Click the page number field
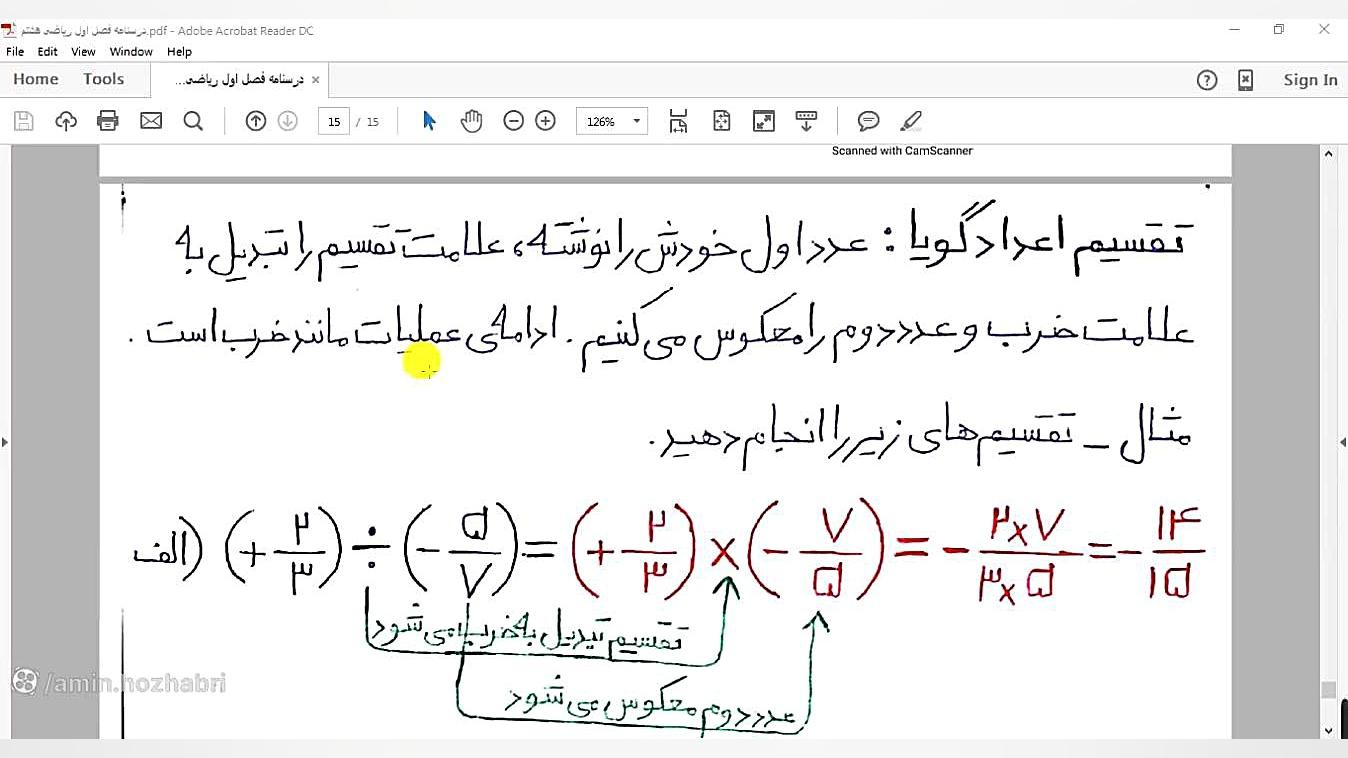Screen dimensions: 1348x758 point(334,121)
